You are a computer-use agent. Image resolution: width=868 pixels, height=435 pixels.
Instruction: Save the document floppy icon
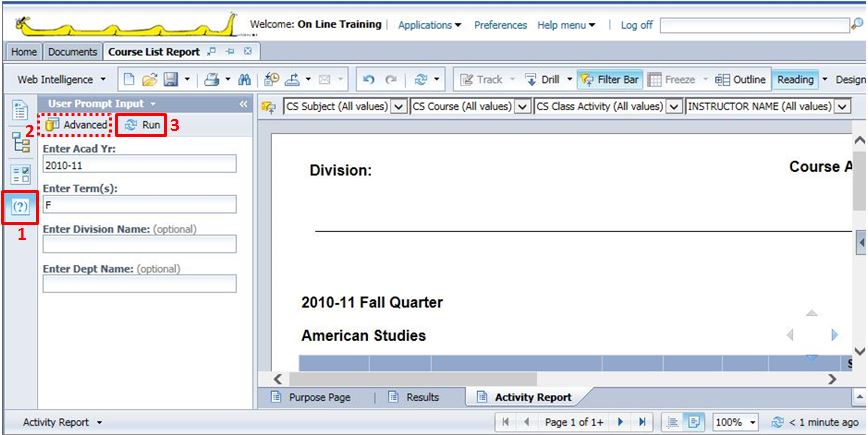[x=170, y=80]
